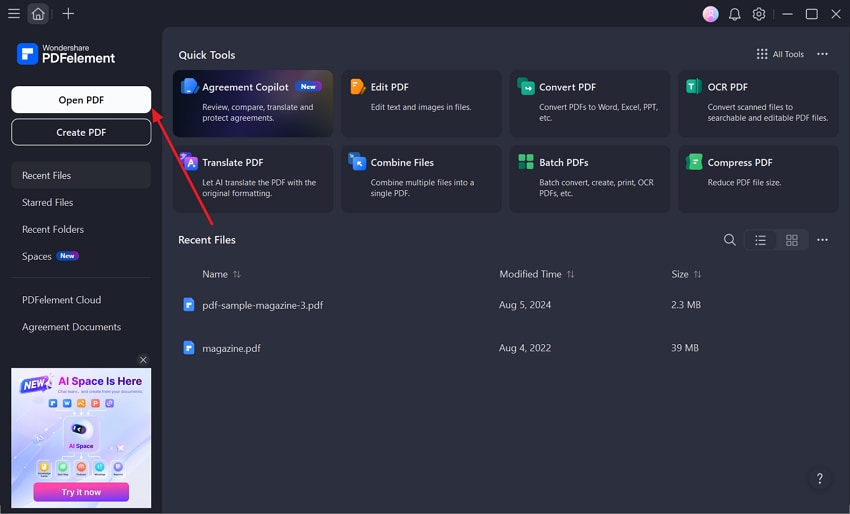850x514 pixels.
Task: Sort recent files by Name
Action: (221, 274)
